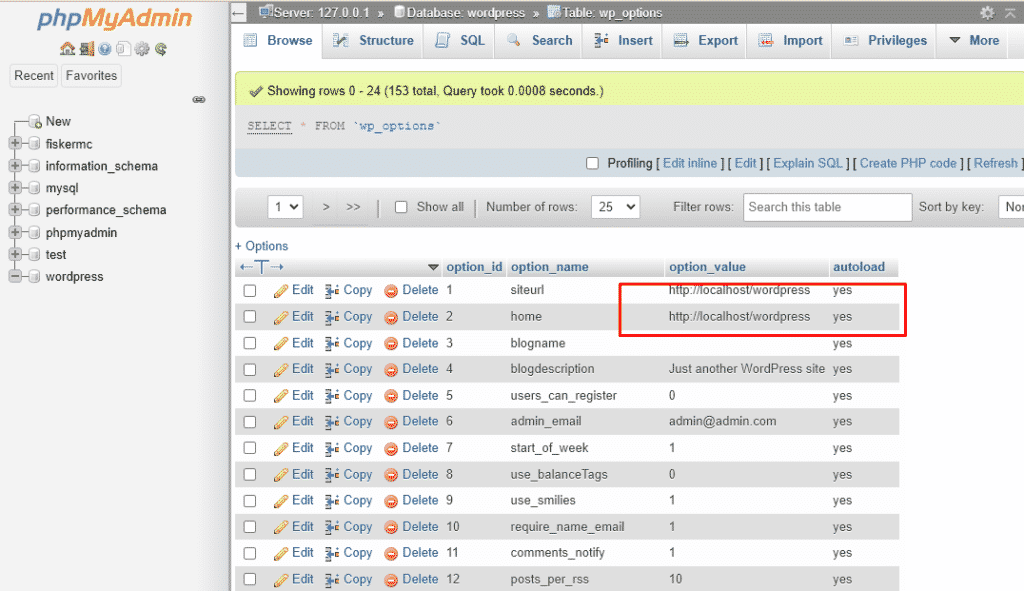Tick the Show all checkbox

pyautogui.click(x=401, y=207)
